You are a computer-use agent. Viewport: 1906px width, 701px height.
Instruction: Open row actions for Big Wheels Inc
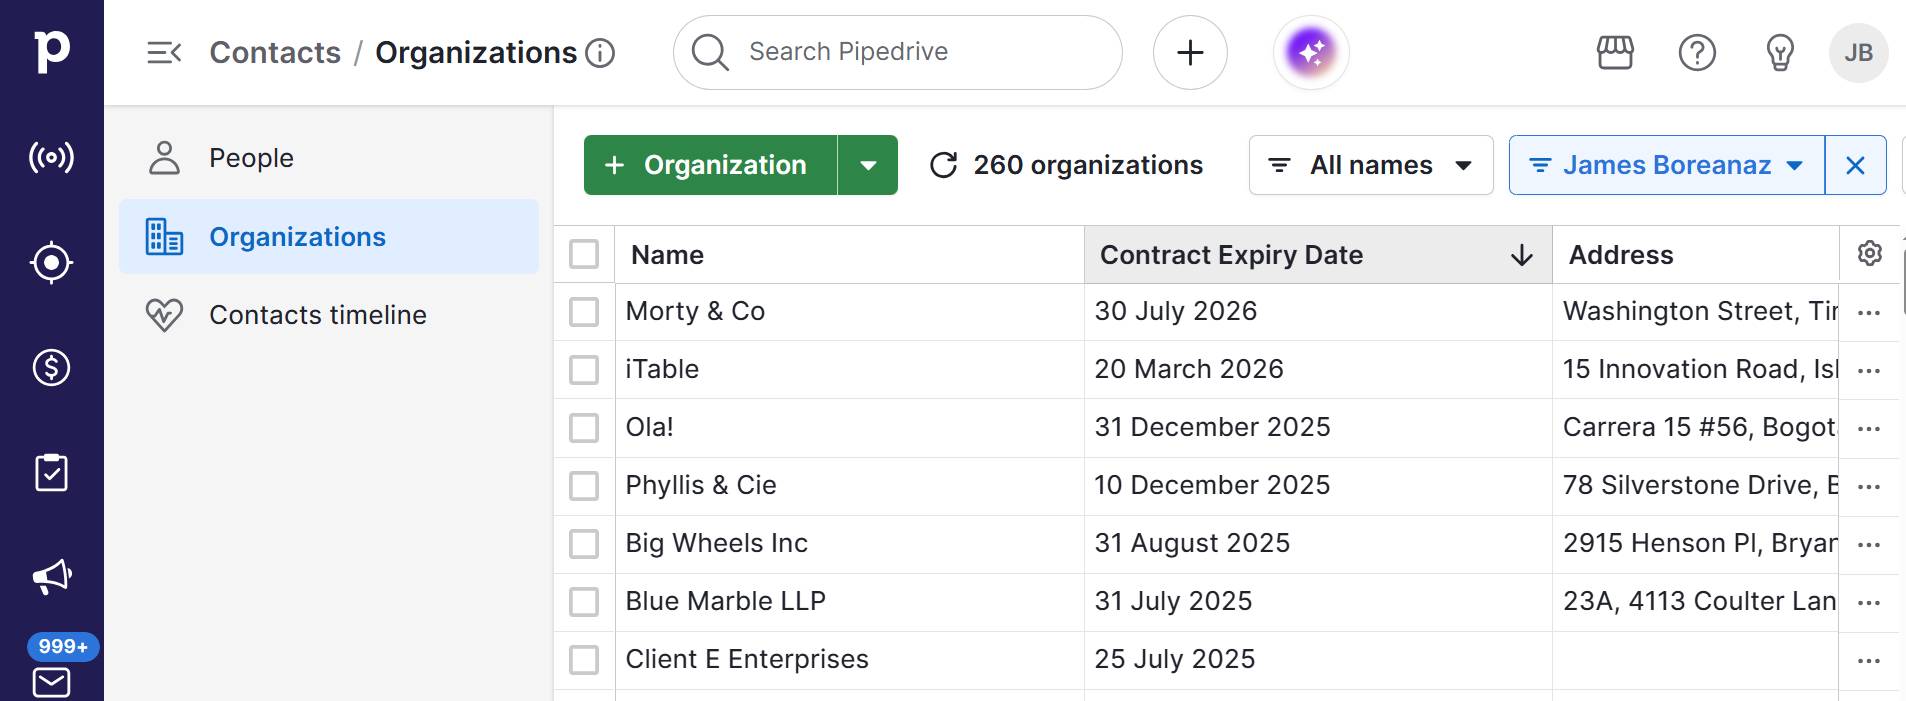[1868, 545]
